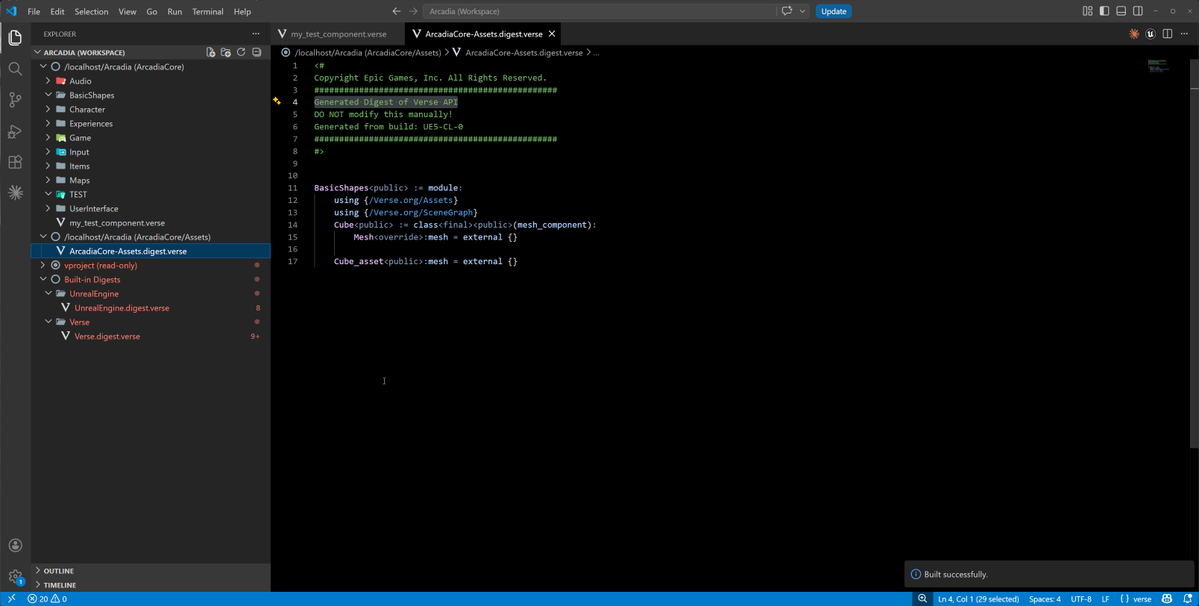The image size is (1199, 606).
Task: Open Explorer views and more actions menu
Action: pyautogui.click(x=256, y=34)
